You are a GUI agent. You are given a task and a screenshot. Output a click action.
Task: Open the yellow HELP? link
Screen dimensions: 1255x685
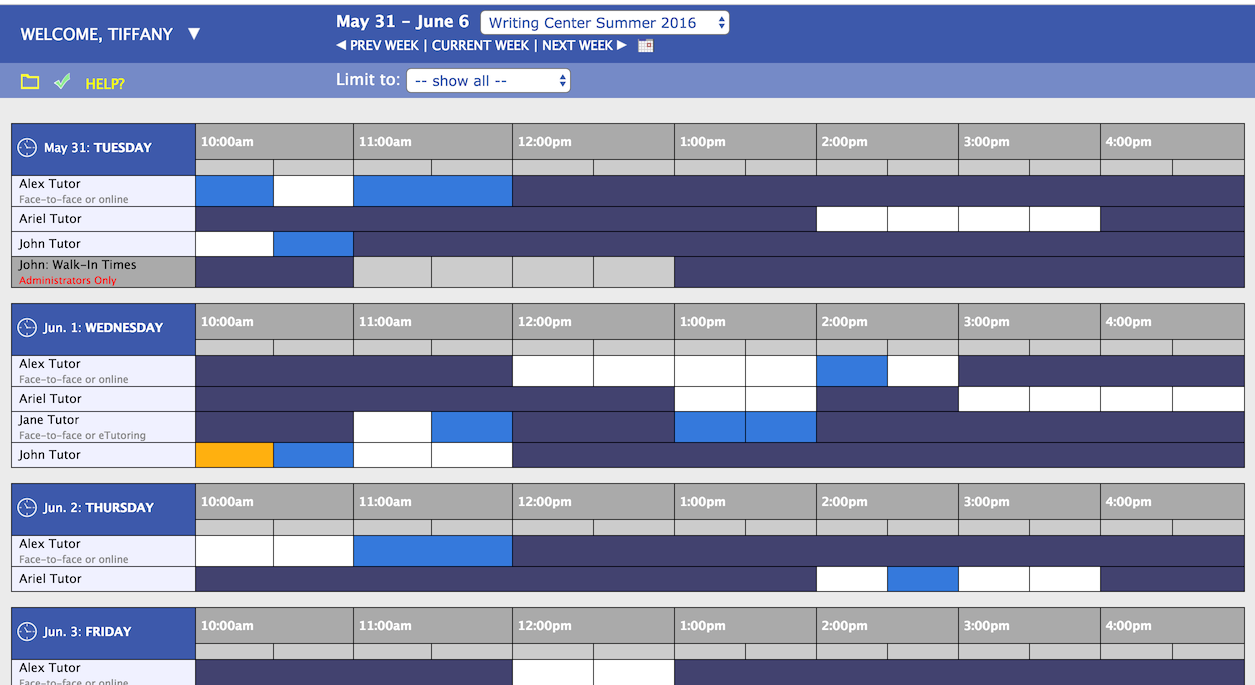pyautogui.click(x=105, y=84)
